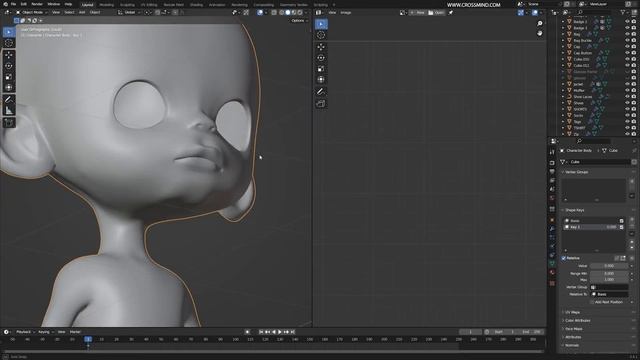The width and height of the screenshot is (640, 360).
Task: Toggle visibility of Shoes in the outliner
Action: point(627,103)
